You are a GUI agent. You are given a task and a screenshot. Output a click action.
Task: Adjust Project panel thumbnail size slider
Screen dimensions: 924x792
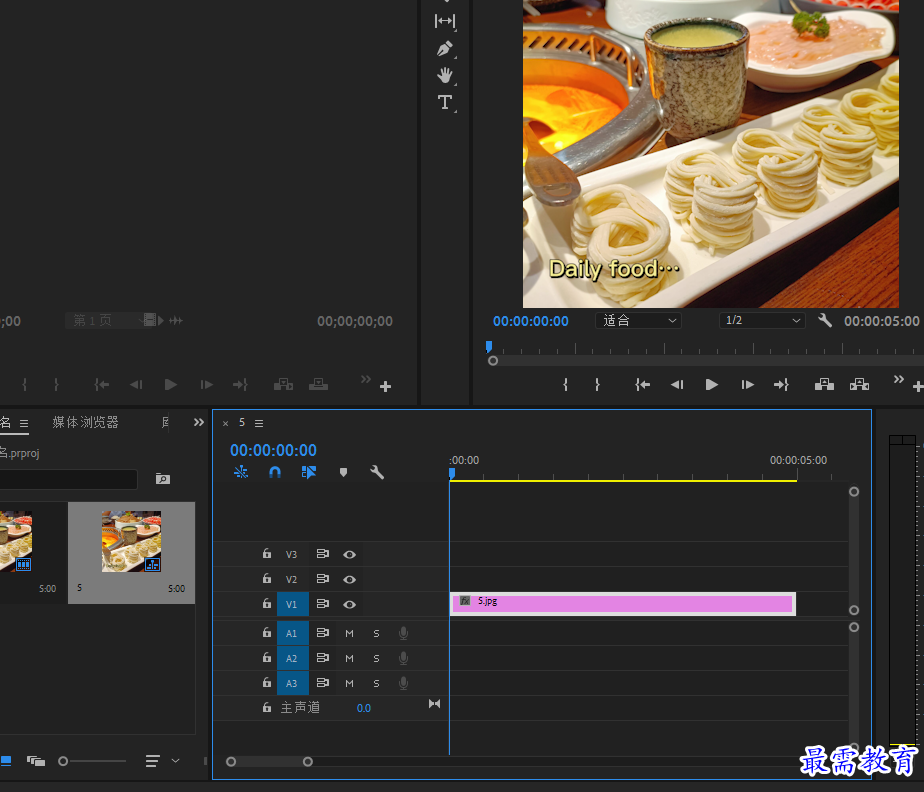pyautogui.click(x=63, y=761)
